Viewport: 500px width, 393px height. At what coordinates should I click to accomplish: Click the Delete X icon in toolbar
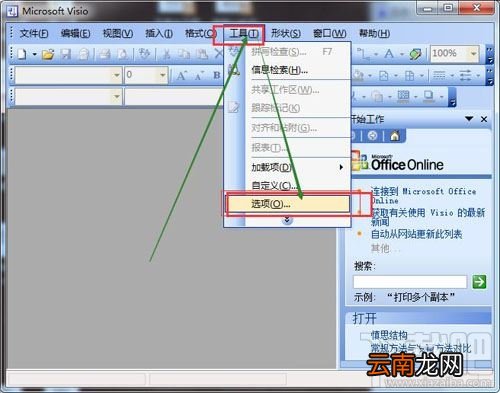point(218,53)
